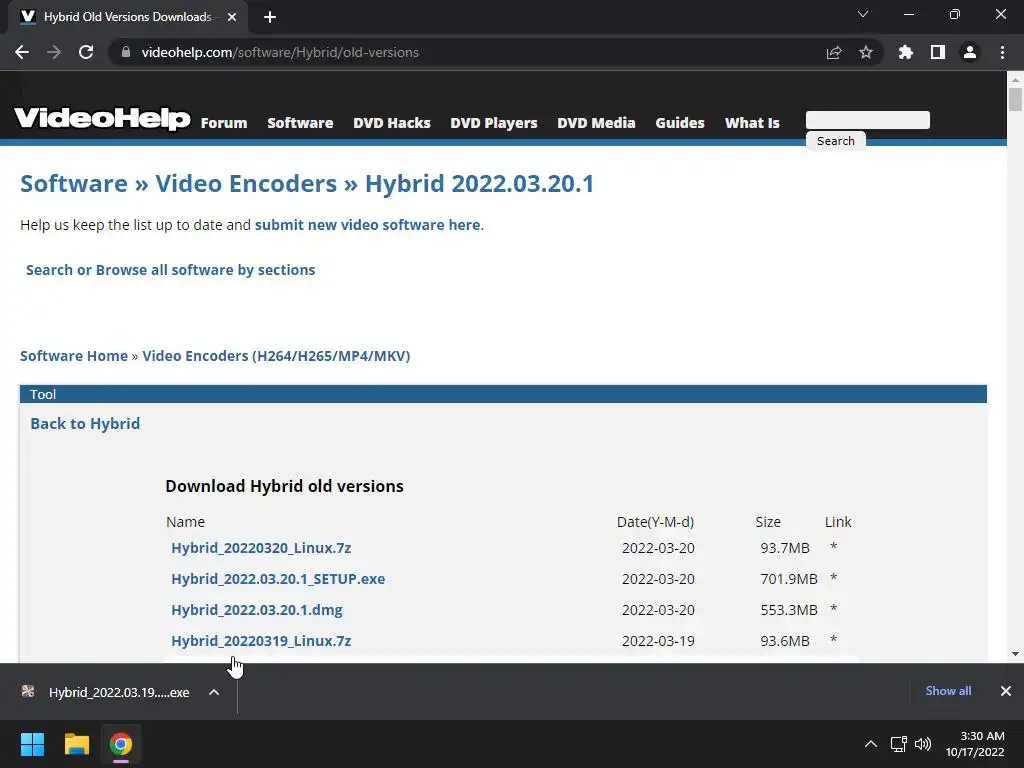Open Video Encoders (H264/H265/MP4/MKV) breadcrumb

[276, 356]
